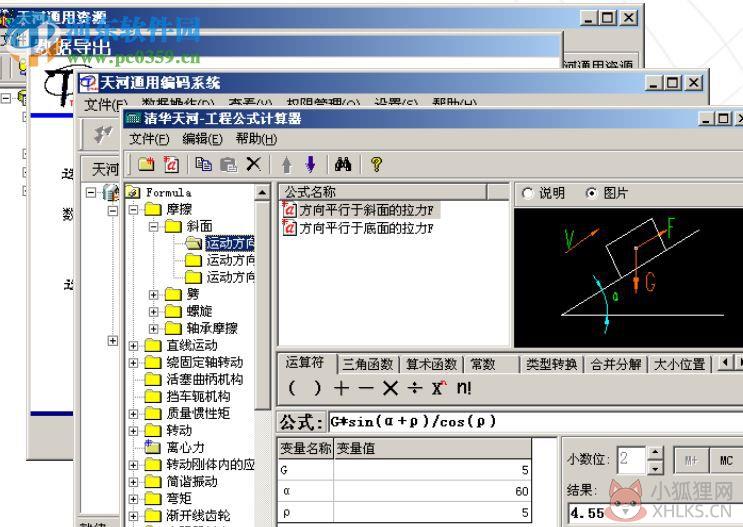Select the 图片 radio button
743x527 pixels.
point(591,193)
